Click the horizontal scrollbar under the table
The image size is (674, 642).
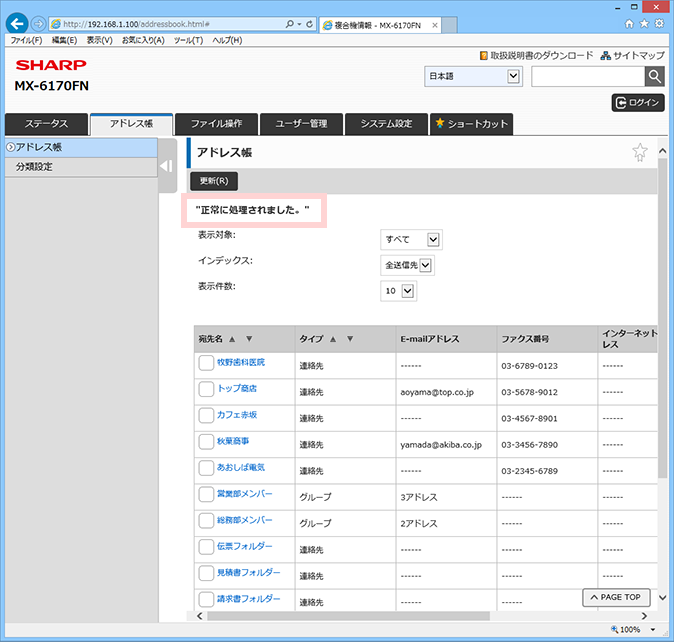(348, 616)
